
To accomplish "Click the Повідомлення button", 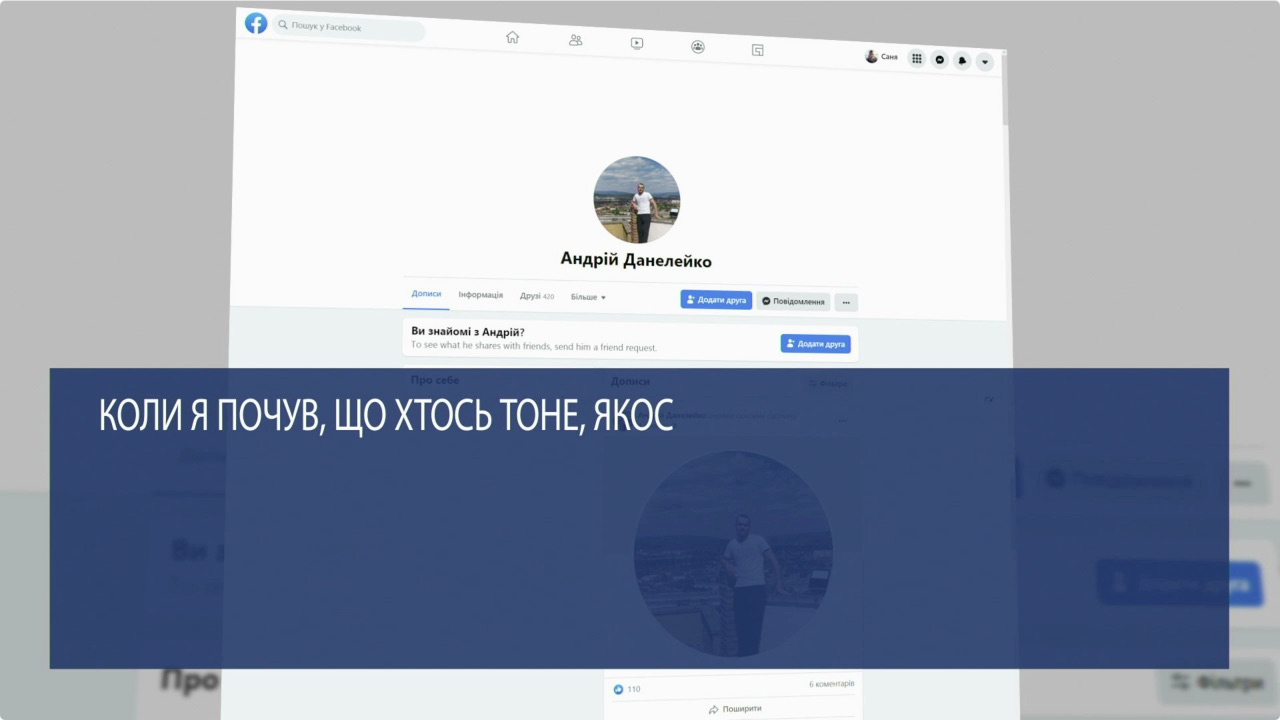I will [x=794, y=301].
